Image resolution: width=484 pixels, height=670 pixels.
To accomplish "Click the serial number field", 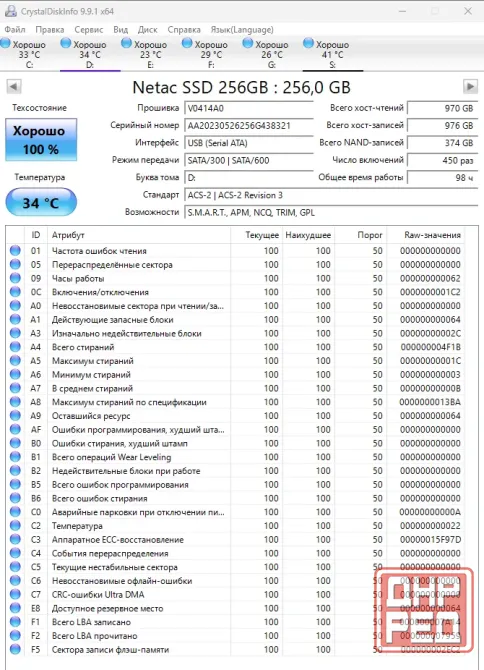I will (x=249, y=126).
